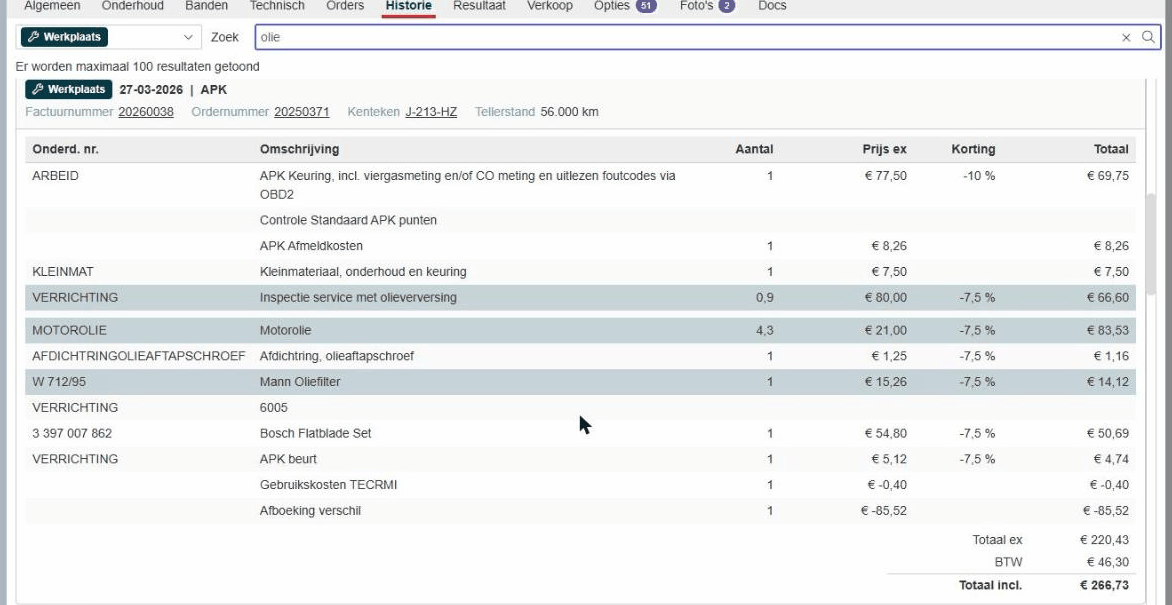Select the Afdichtring, olieaftapschroef description

click(337, 356)
